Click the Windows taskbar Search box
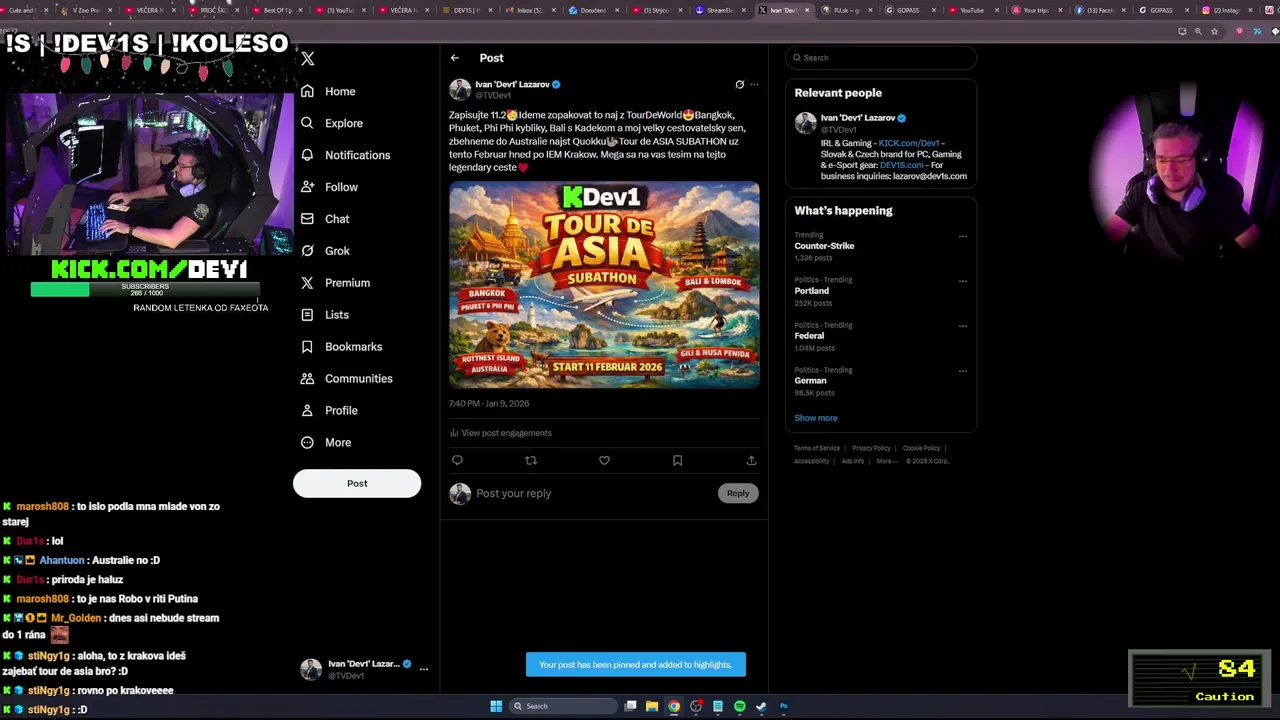 coord(563,706)
